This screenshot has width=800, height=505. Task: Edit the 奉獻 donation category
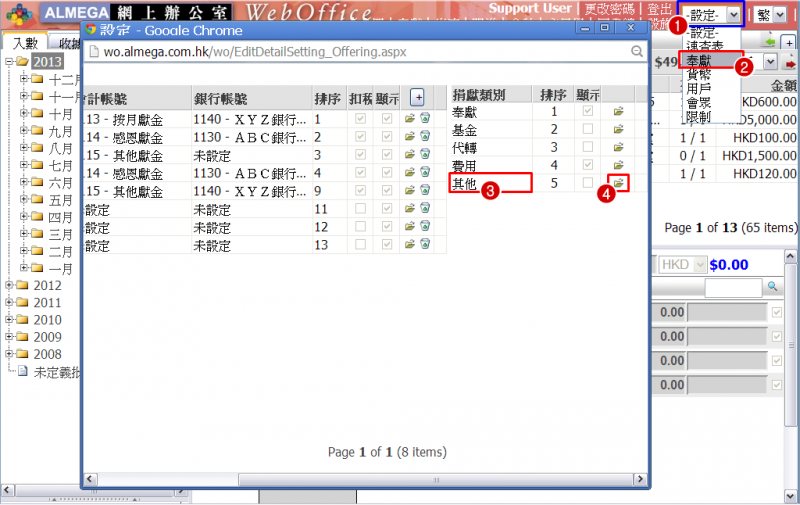point(618,111)
